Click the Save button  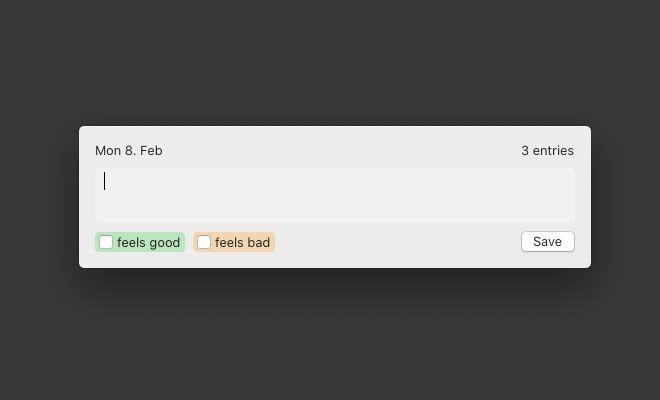click(x=548, y=242)
